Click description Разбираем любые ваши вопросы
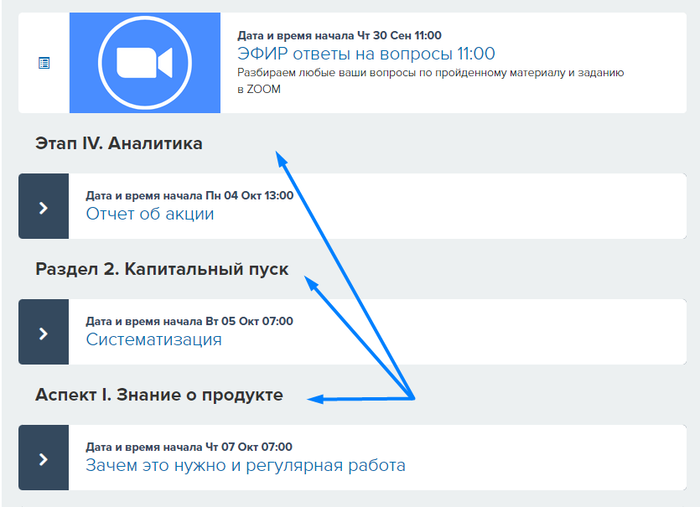The width and height of the screenshot is (700, 507). coord(430,81)
